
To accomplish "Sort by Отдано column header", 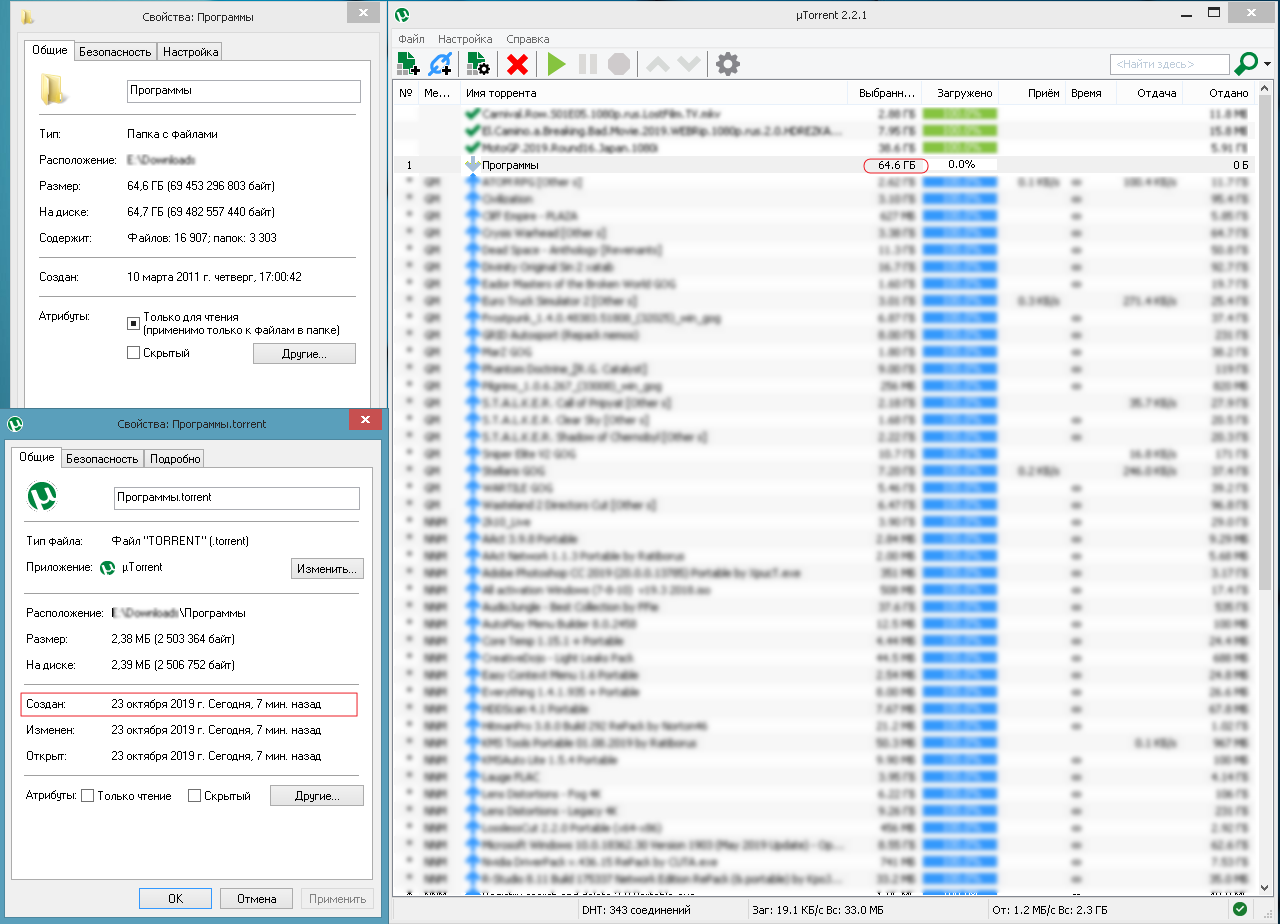I will click(1219, 93).
